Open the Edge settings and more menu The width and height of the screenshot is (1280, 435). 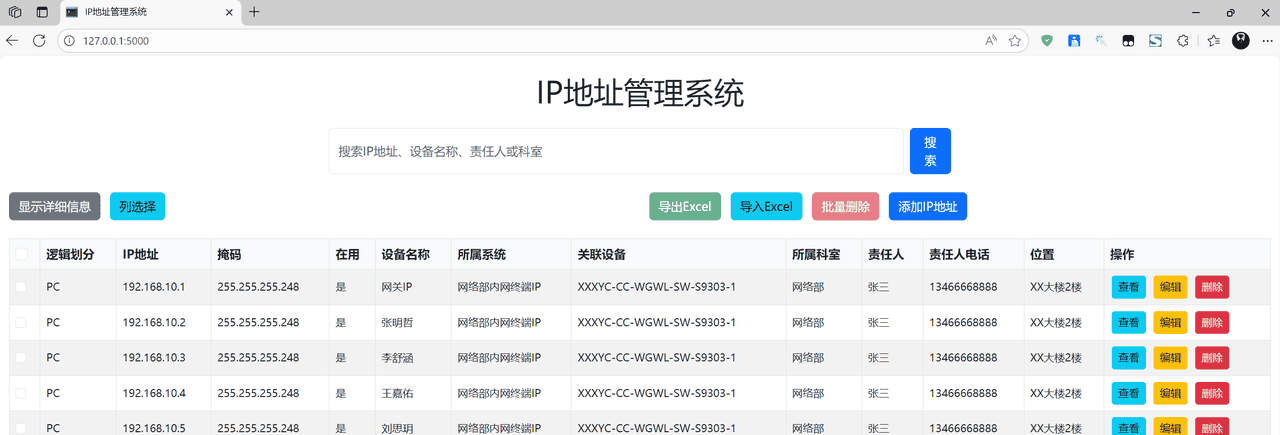tap(1267, 41)
